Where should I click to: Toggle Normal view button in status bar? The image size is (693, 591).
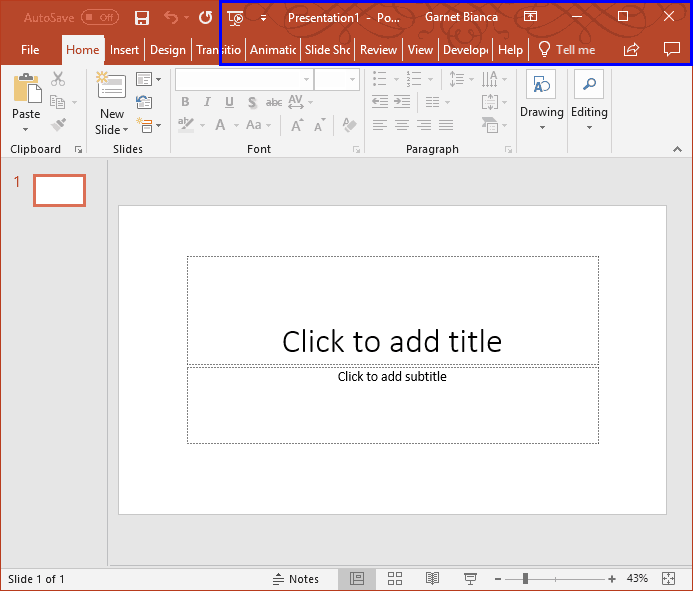point(357,578)
